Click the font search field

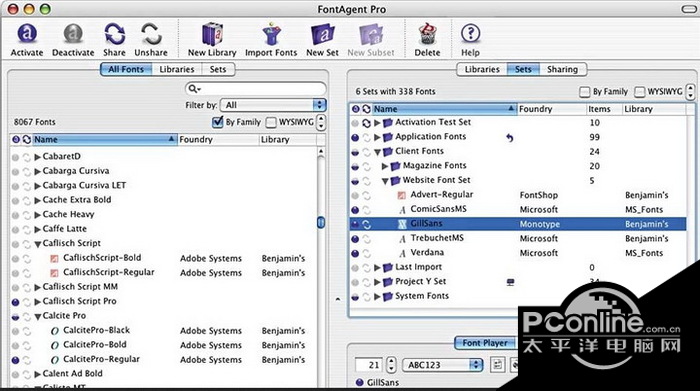pyautogui.click(x=255, y=89)
